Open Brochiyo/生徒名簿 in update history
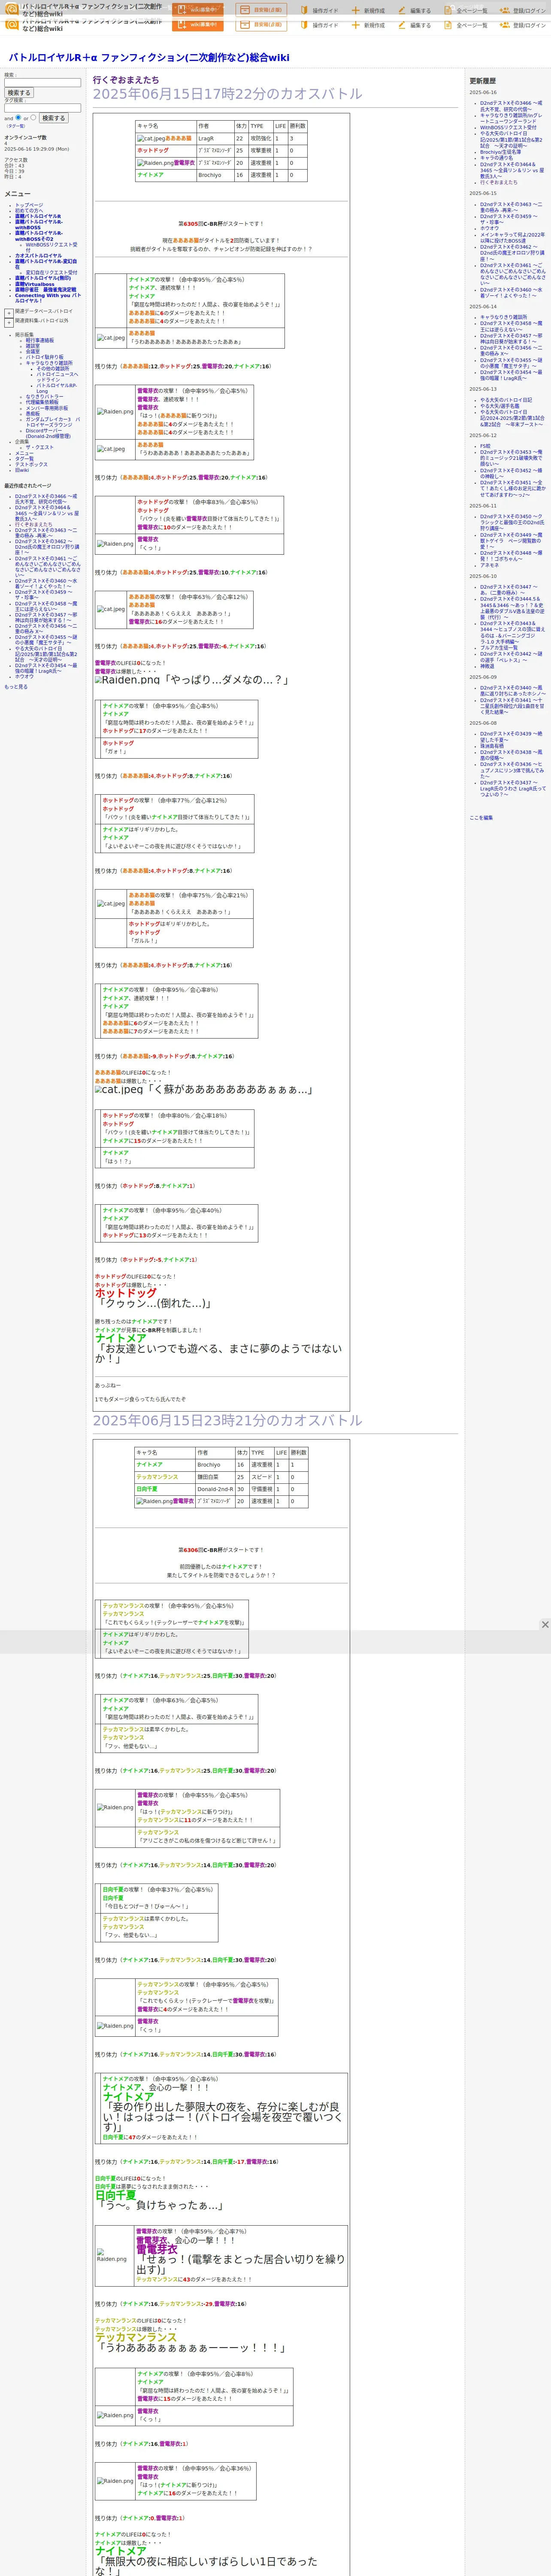 tap(501, 151)
